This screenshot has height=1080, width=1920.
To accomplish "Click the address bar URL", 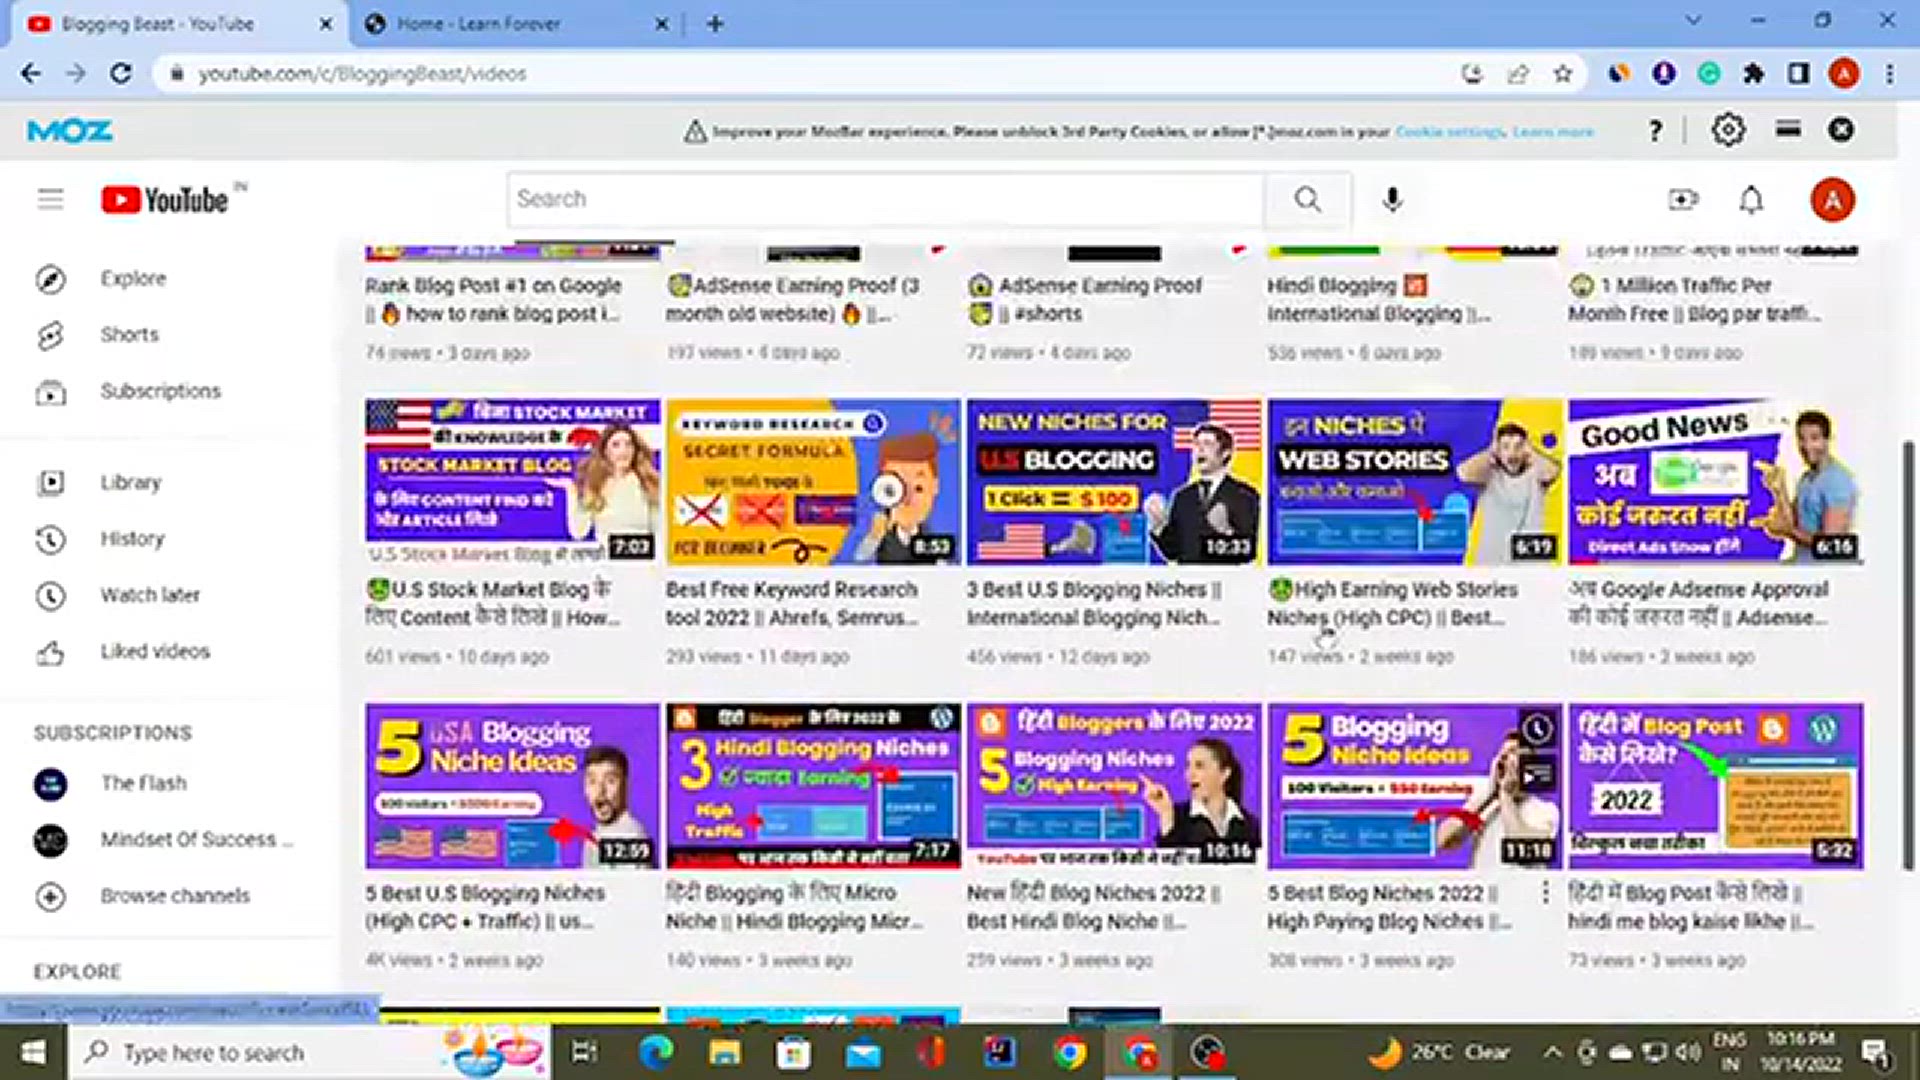I will pyautogui.click(x=362, y=74).
